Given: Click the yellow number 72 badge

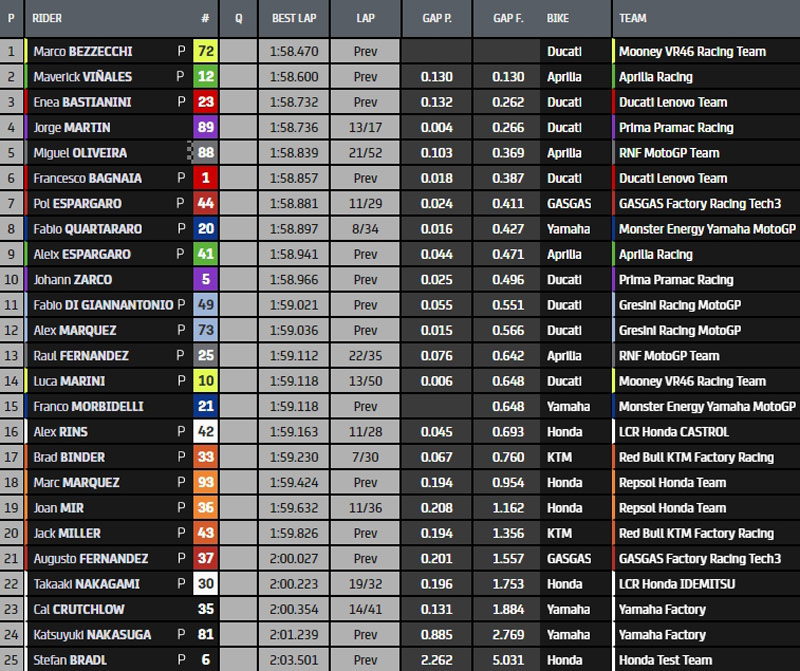Looking at the screenshot, I should (x=206, y=51).
